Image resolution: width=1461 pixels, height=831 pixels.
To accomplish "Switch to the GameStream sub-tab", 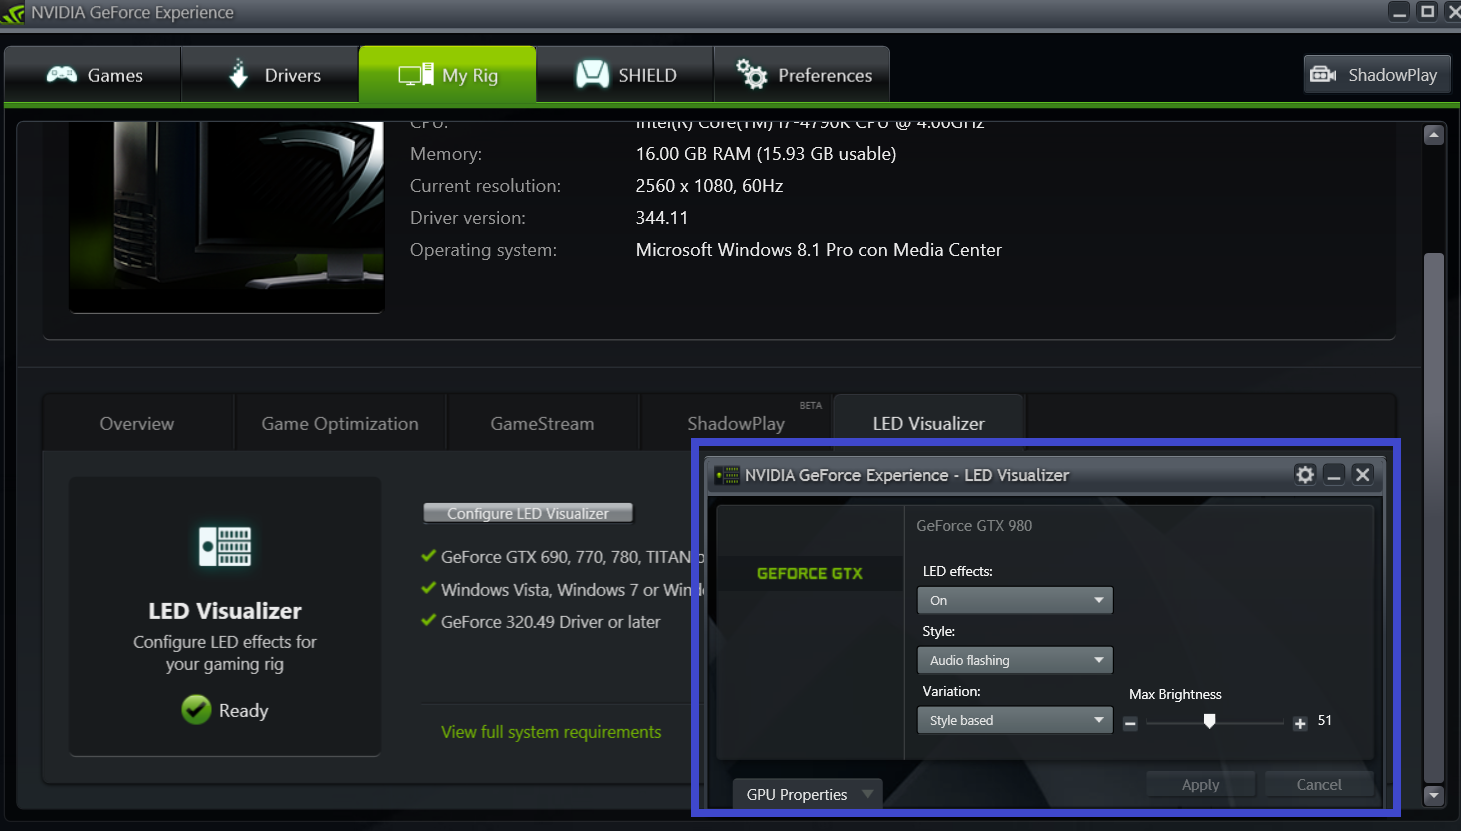I will 542,423.
